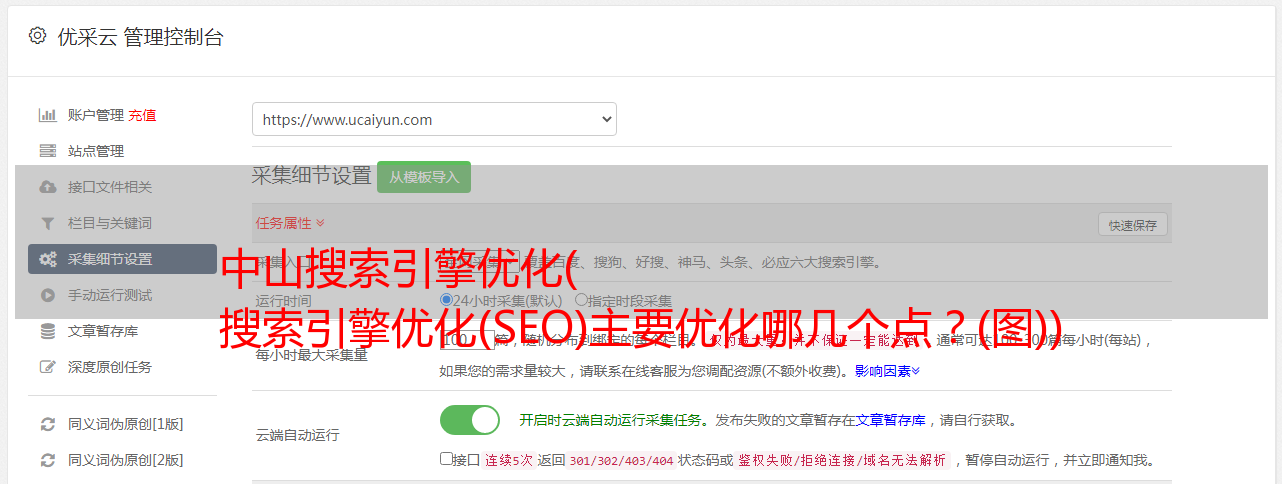Click the play icon for 手动运行测试
Image resolution: width=1282 pixels, height=484 pixels.
[47, 295]
